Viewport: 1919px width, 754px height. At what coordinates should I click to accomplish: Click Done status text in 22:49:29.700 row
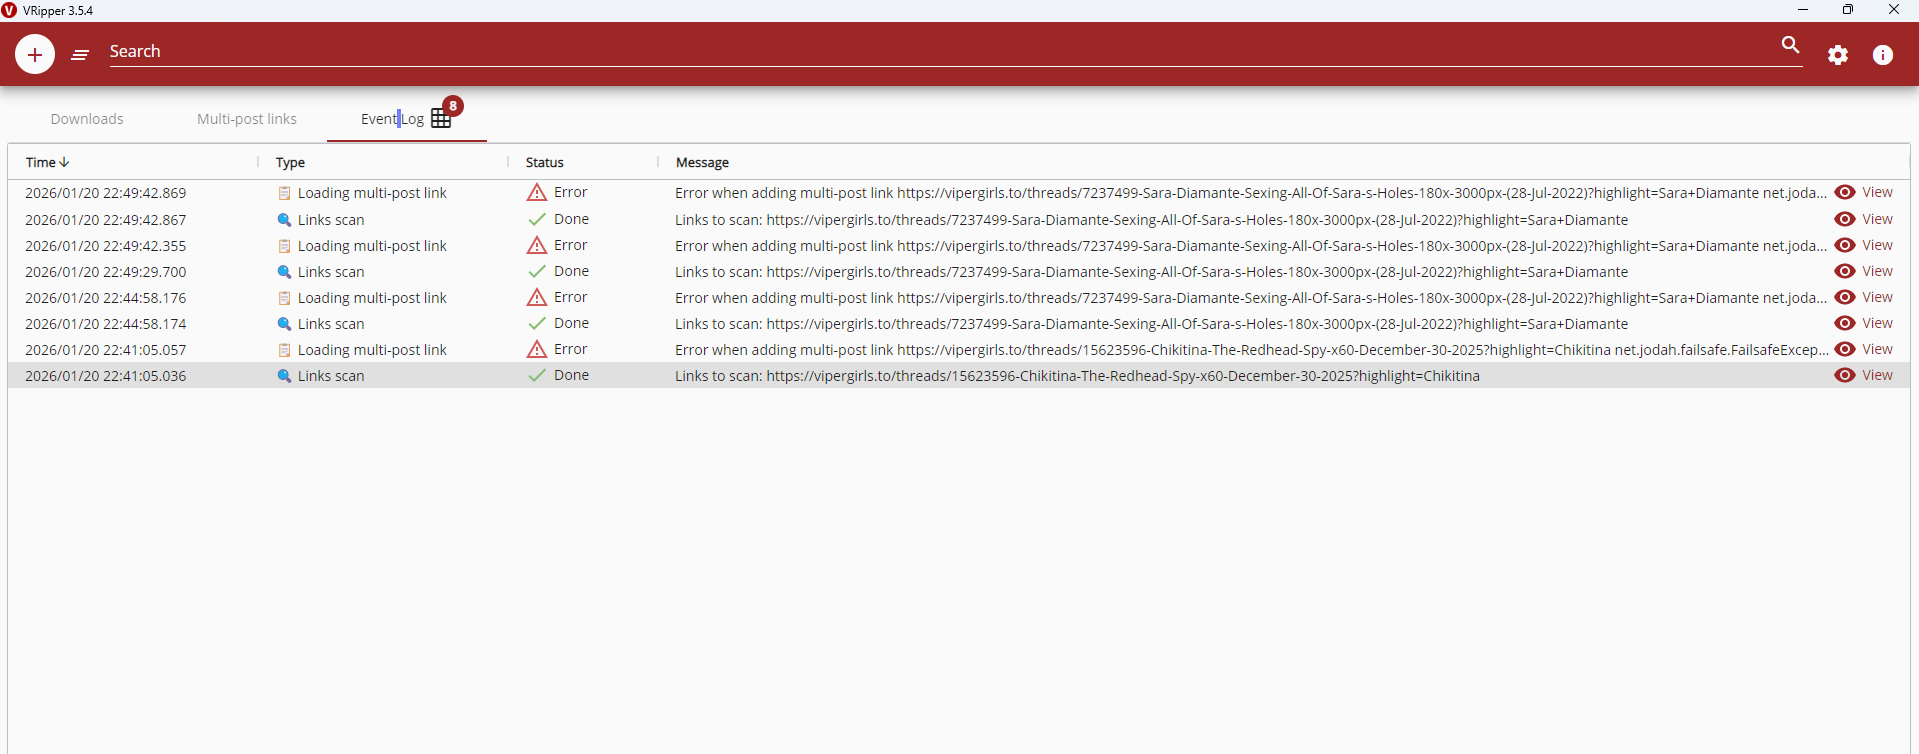[571, 271]
